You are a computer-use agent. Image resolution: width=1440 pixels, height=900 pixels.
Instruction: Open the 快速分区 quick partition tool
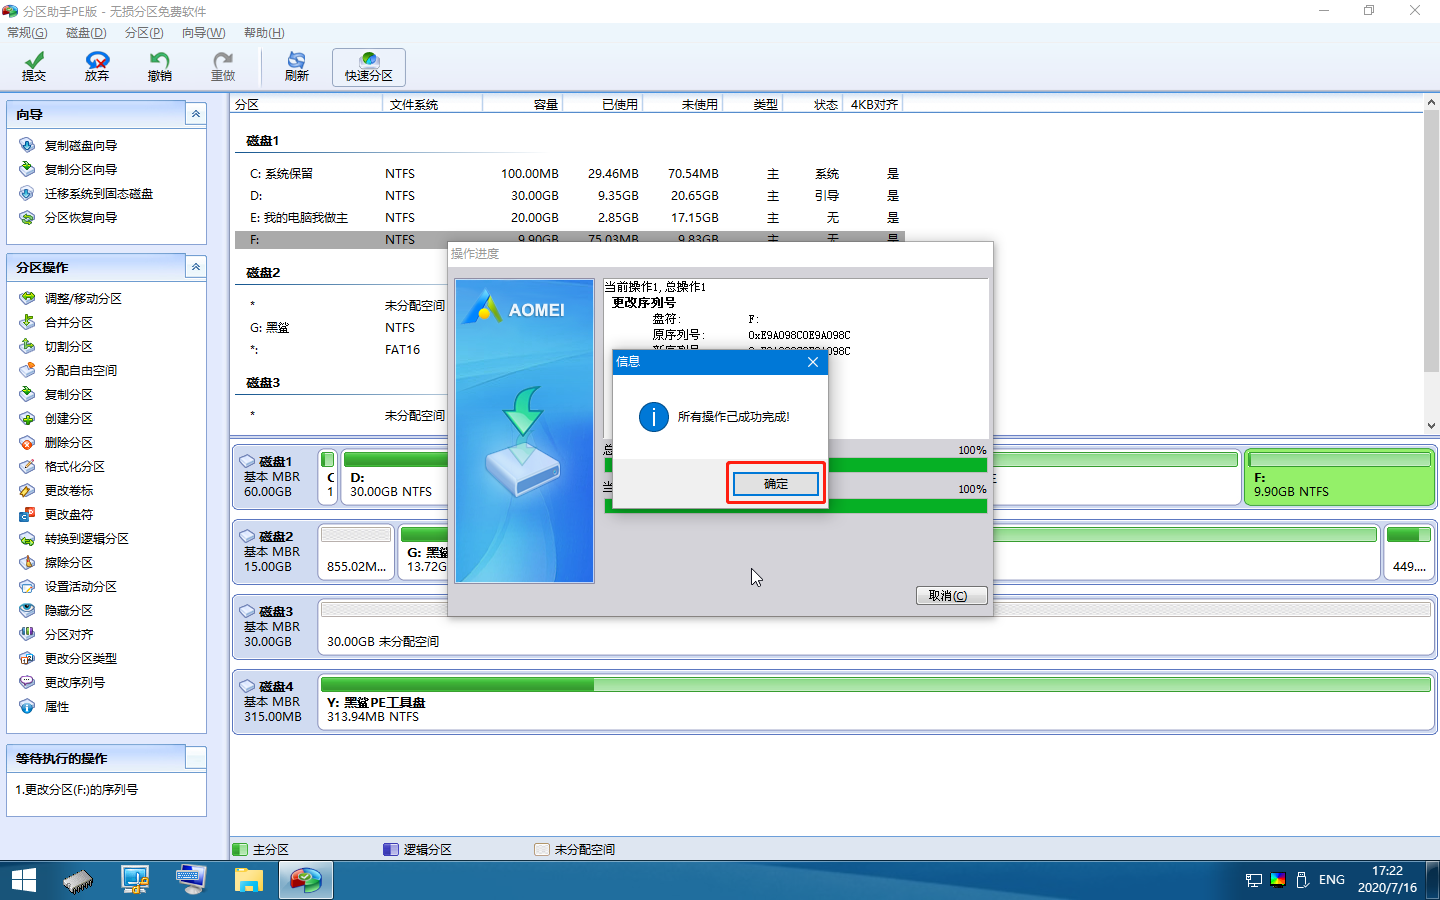369,67
